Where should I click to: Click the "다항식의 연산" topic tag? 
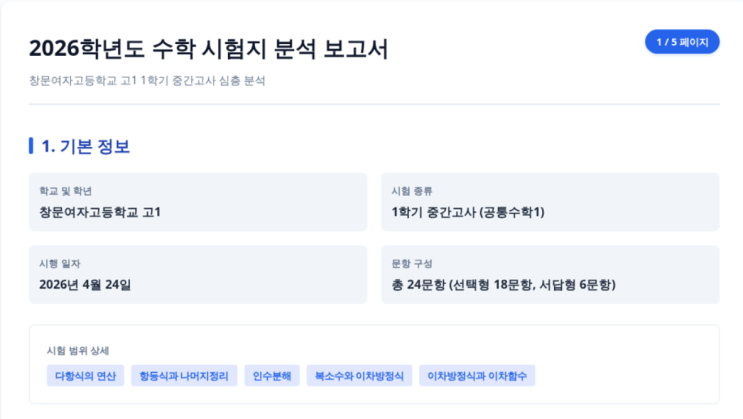tap(84, 376)
